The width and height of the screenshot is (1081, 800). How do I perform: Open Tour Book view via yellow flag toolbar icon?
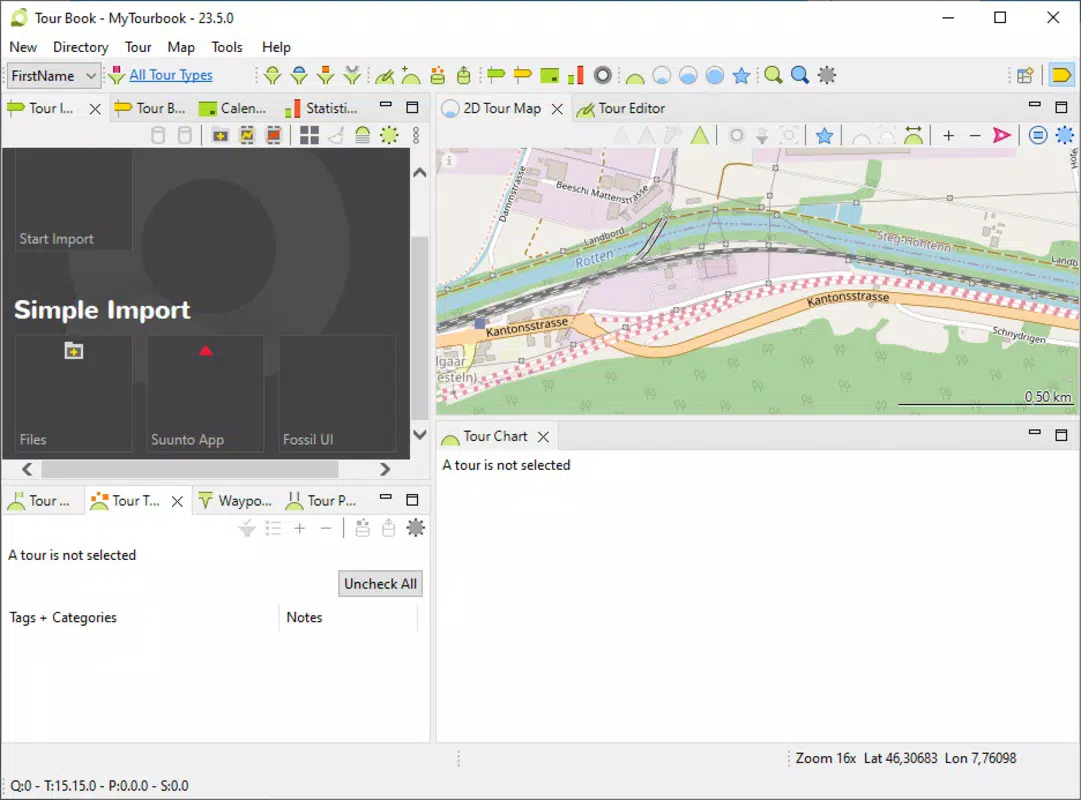(523, 75)
